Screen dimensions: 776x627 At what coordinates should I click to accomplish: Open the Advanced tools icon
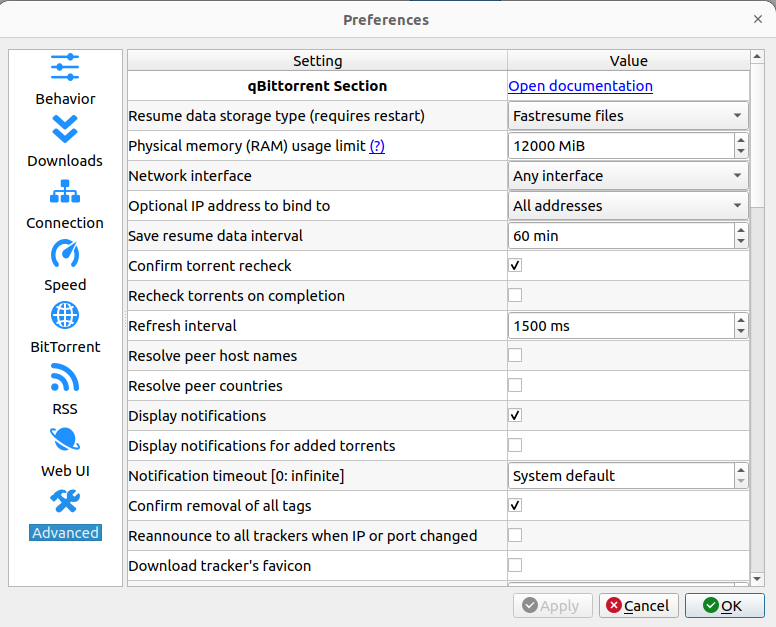pyautogui.click(x=65, y=501)
